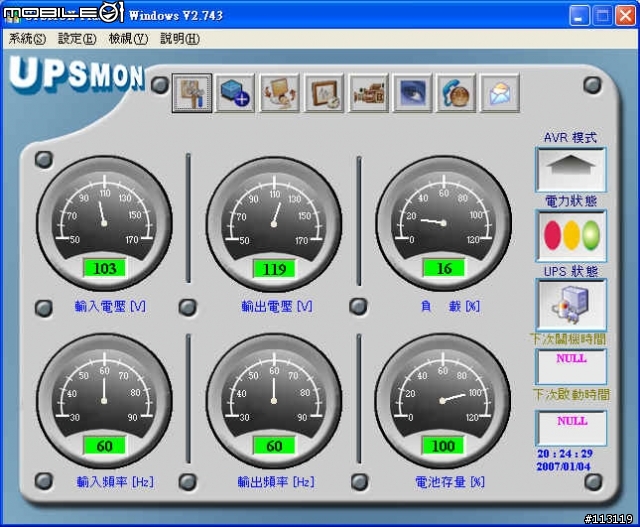Click the blue box with plus icon
640x527 pixels.
point(235,93)
